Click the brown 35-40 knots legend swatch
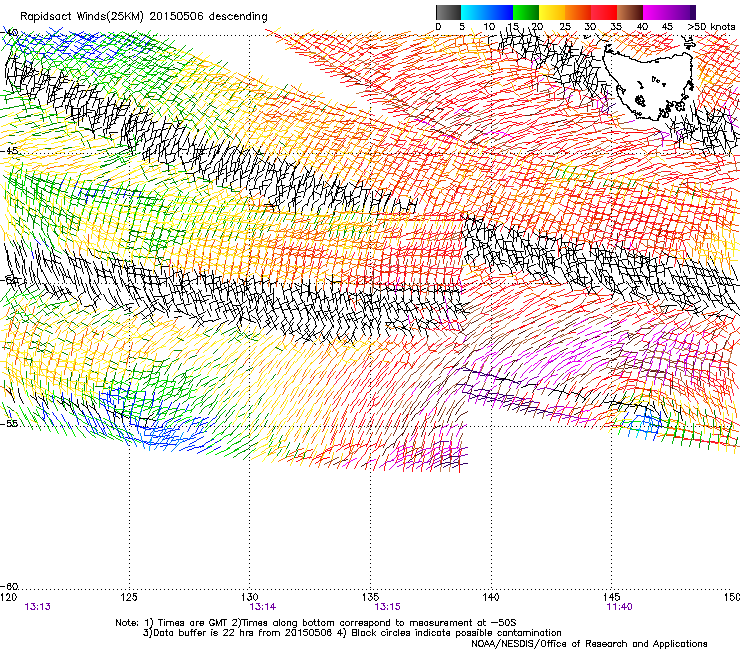 tap(630, 12)
